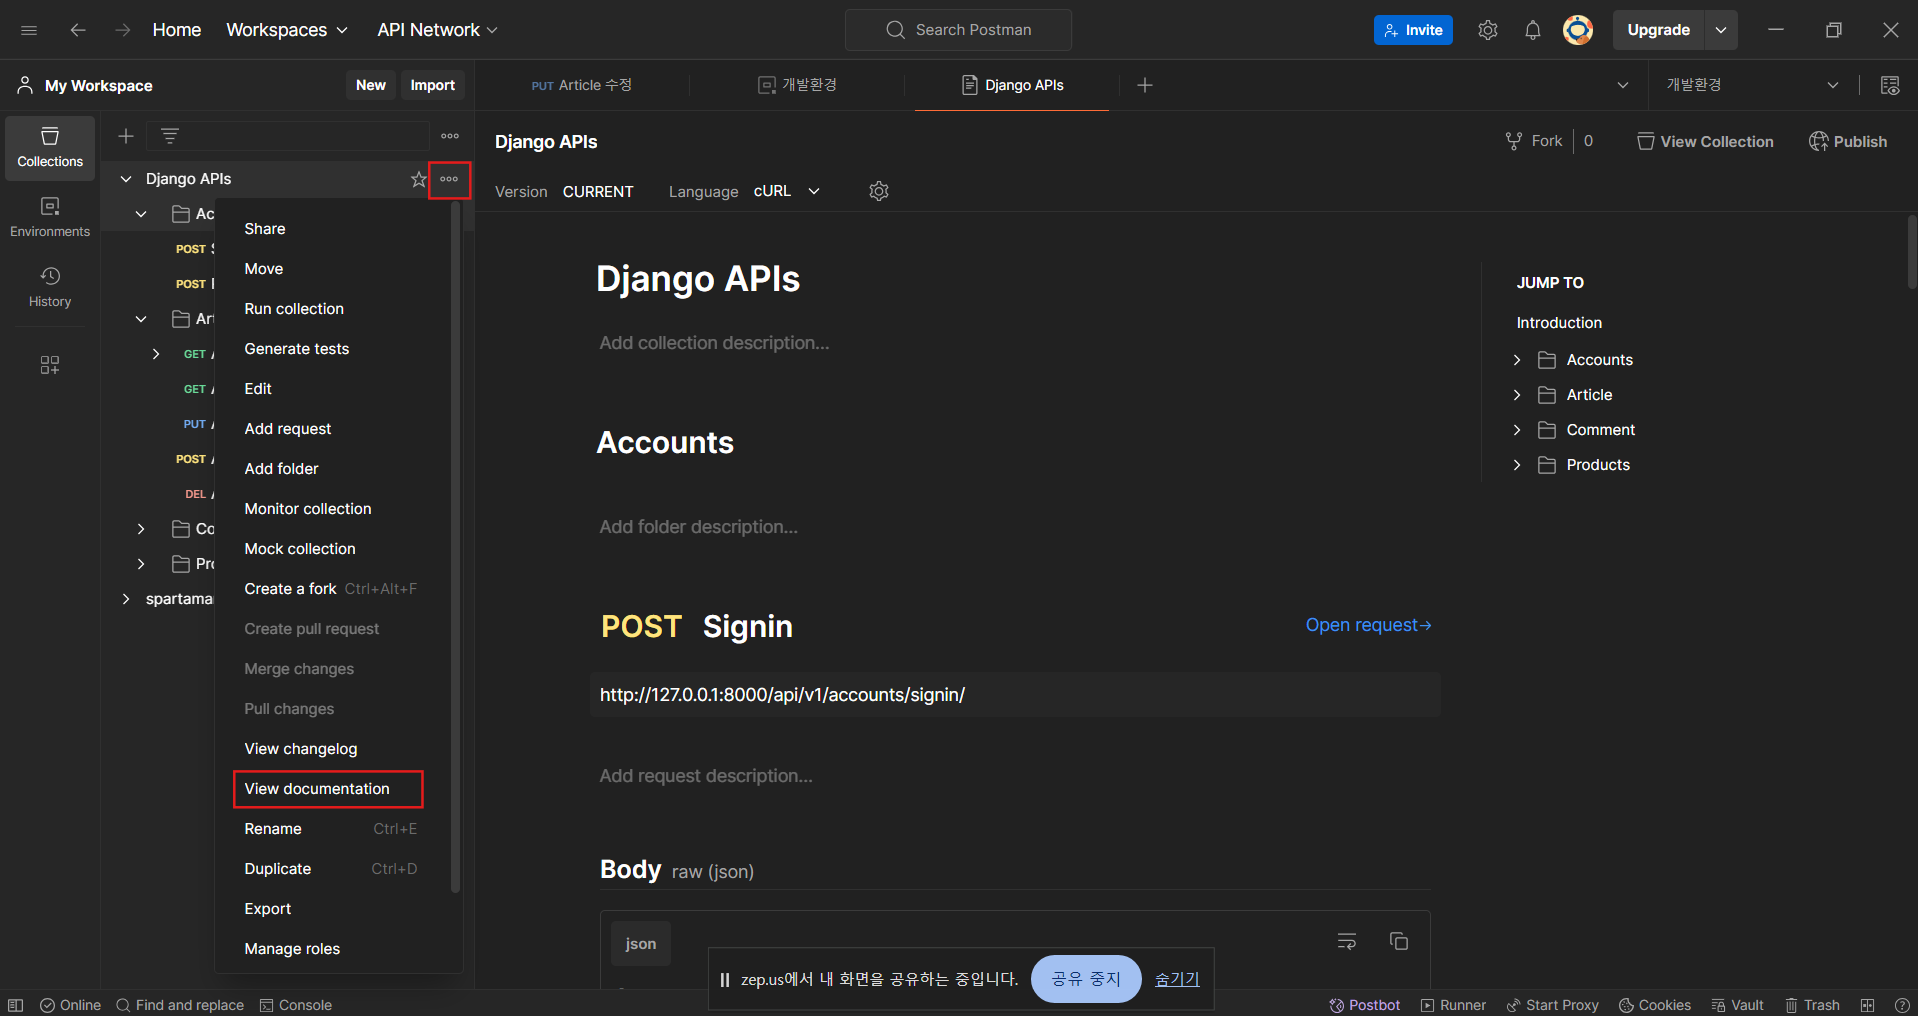This screenshot has height=1016, width=1918.
Task: Open a new tab with plus
Action: [x=1145, y=85]
